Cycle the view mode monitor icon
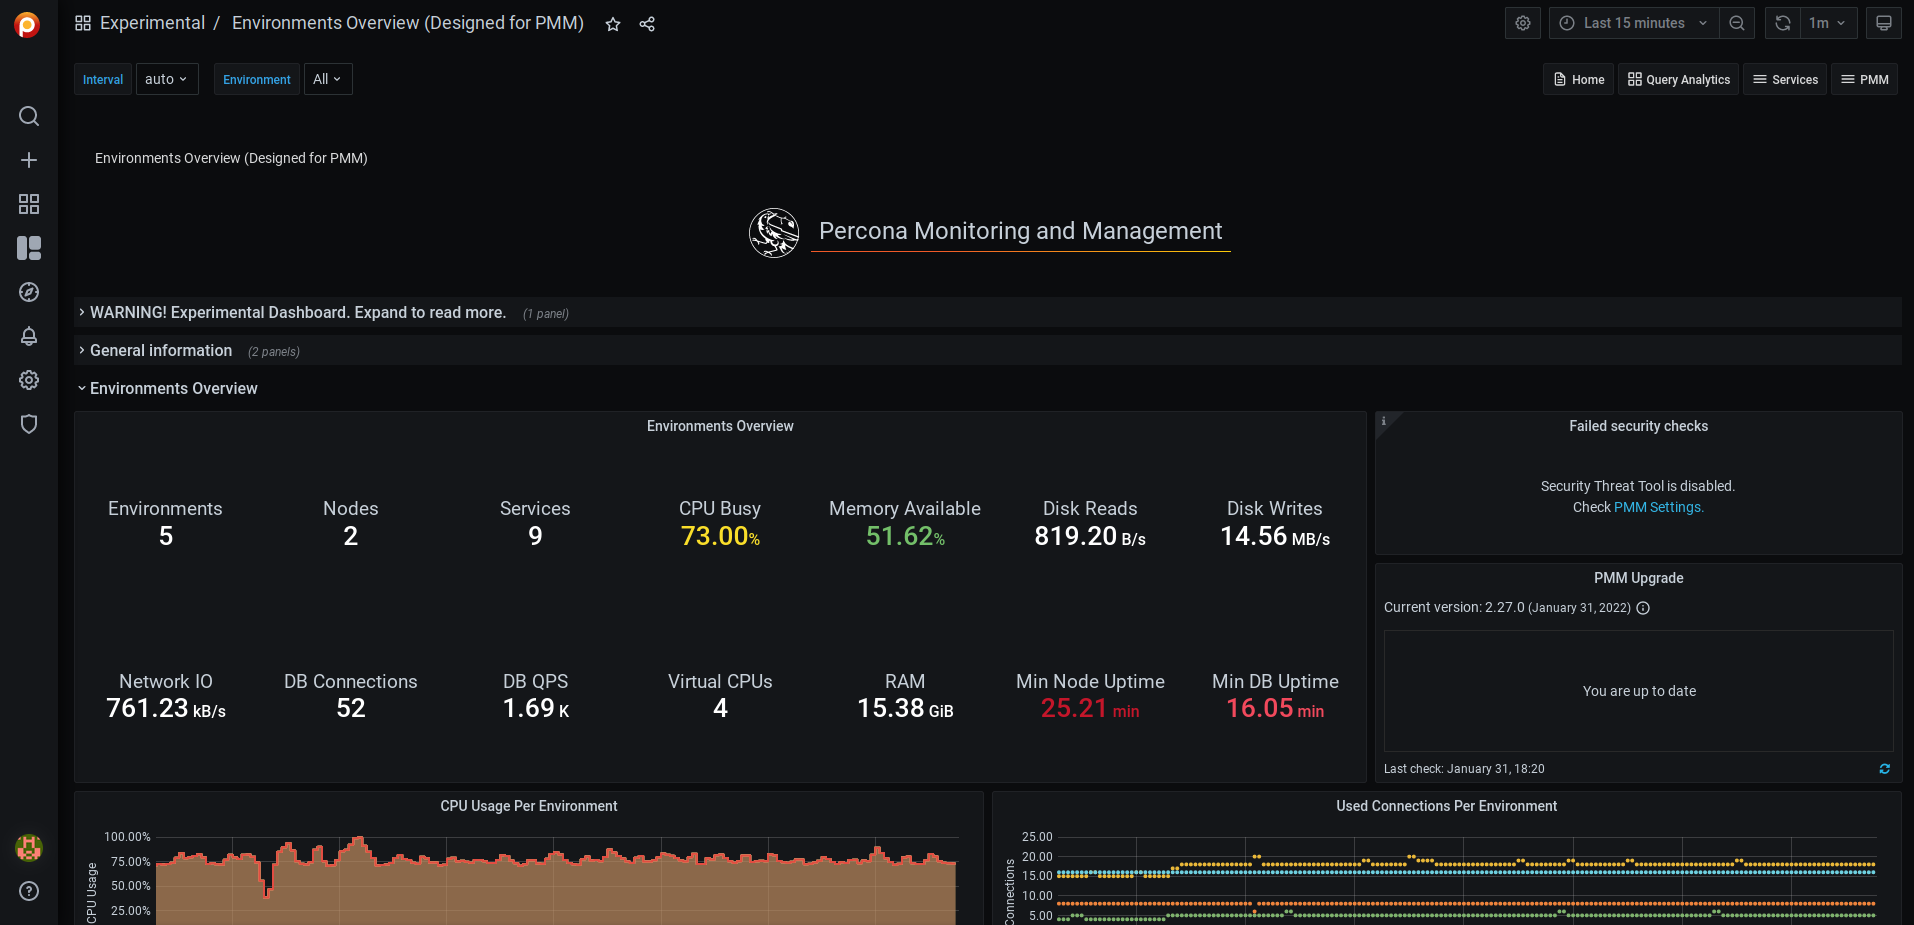 (1883, 23)
